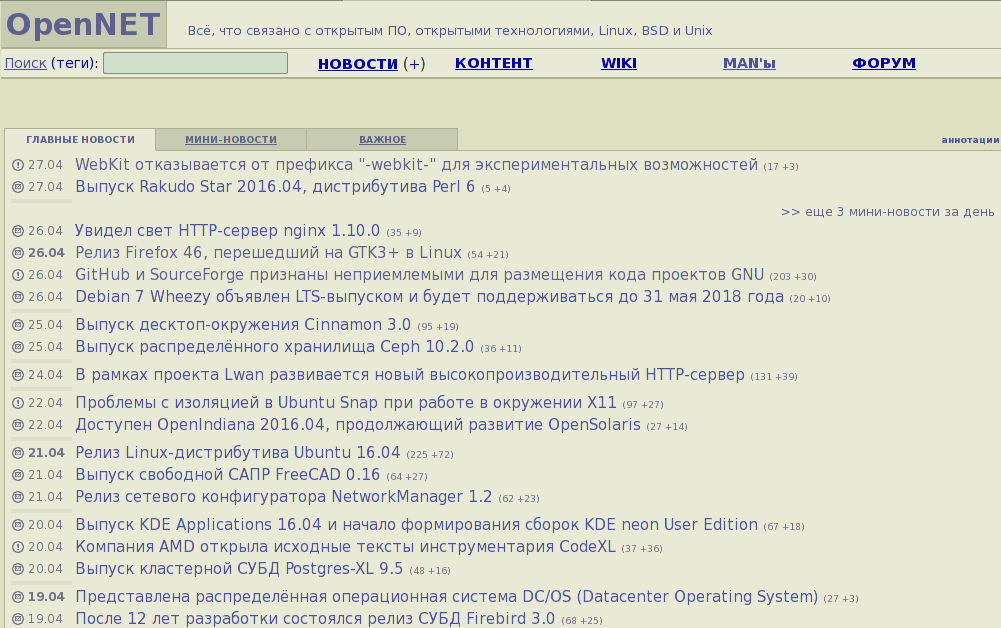1001x628 pixels.
Task: Click icon beside WebKit prefix news
Action: 18,165
